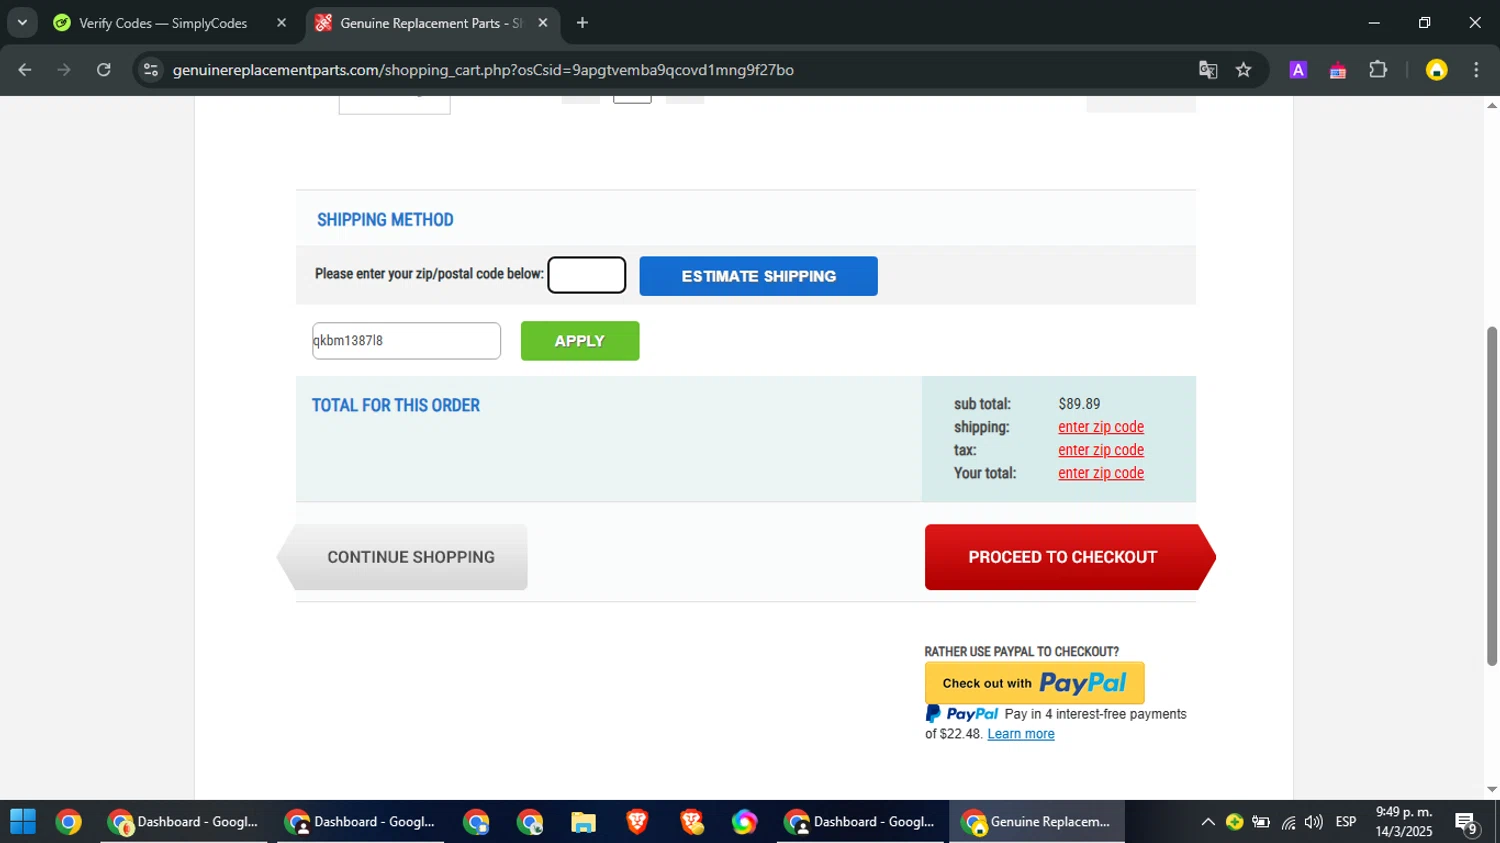Open site information icon in address bar

click(x=151, y=70)
